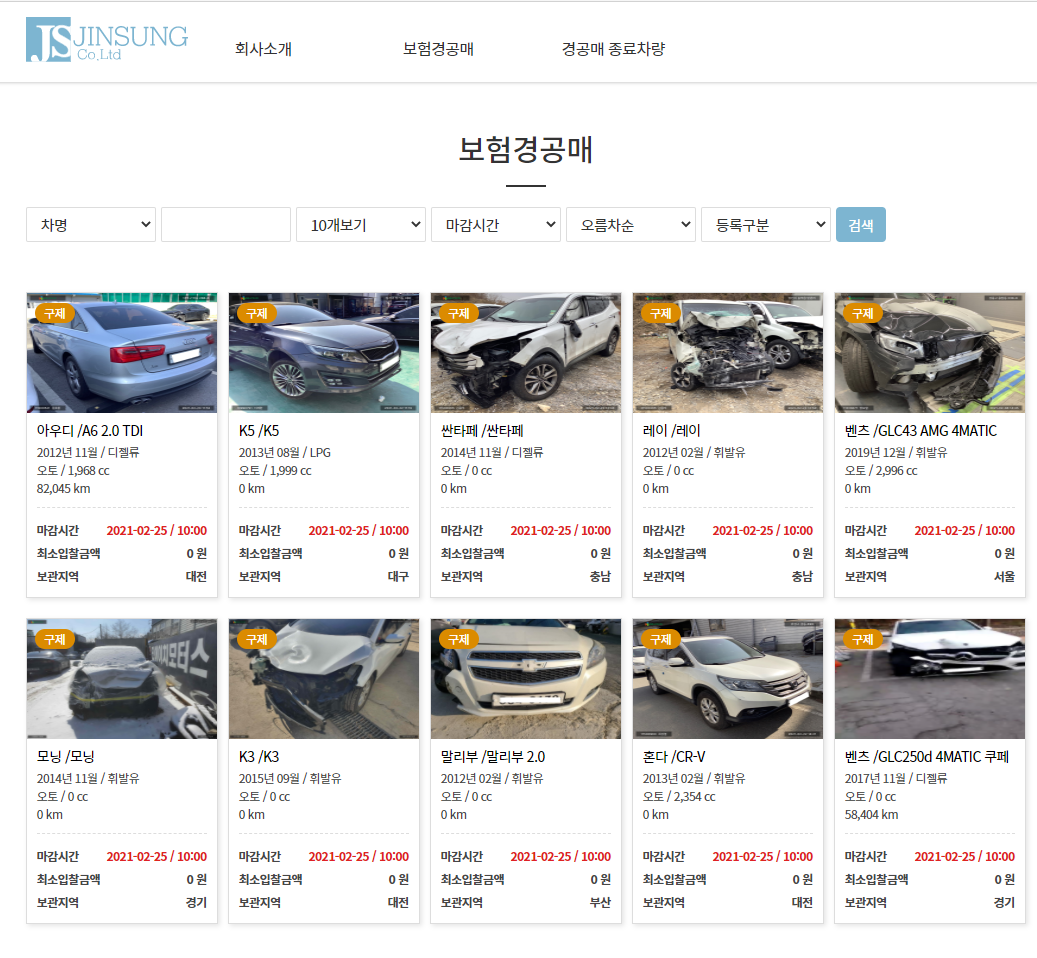Open the 오름차순 sort-order dropdown

point(631,225)
